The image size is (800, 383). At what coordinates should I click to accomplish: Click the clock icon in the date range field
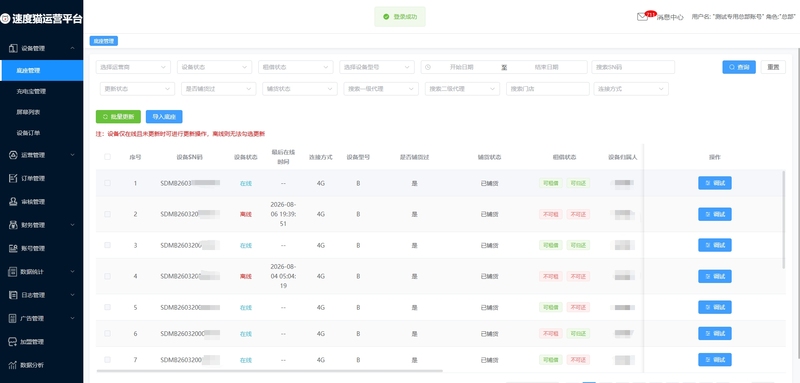coord(428,67)
